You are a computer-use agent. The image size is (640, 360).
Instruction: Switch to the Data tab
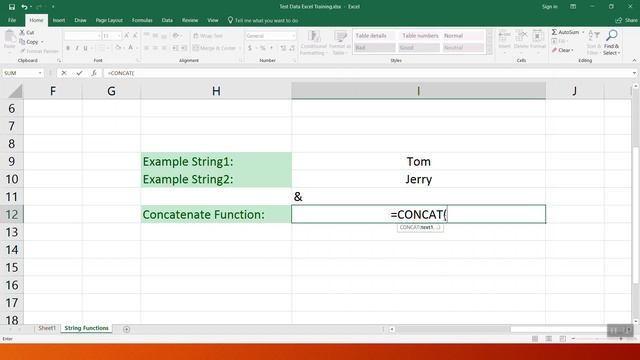point(167,20)
